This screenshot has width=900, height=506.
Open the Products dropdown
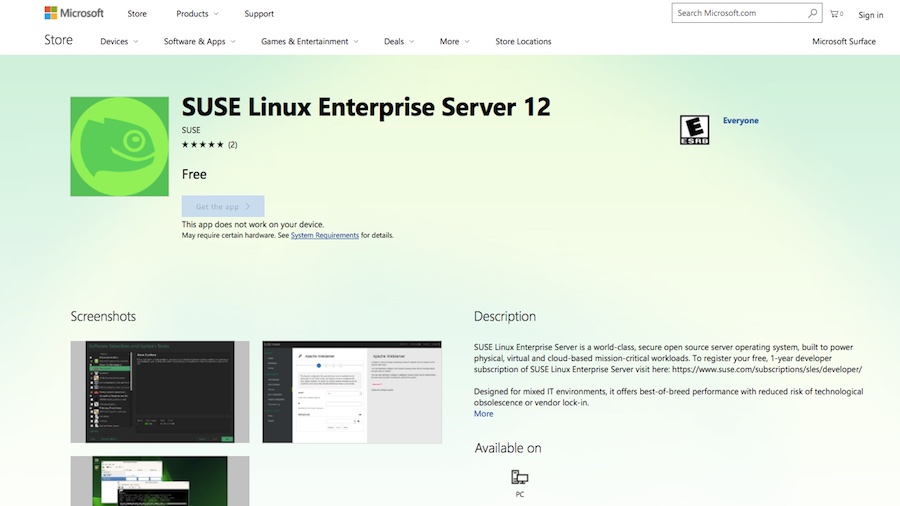click(197, 14)
